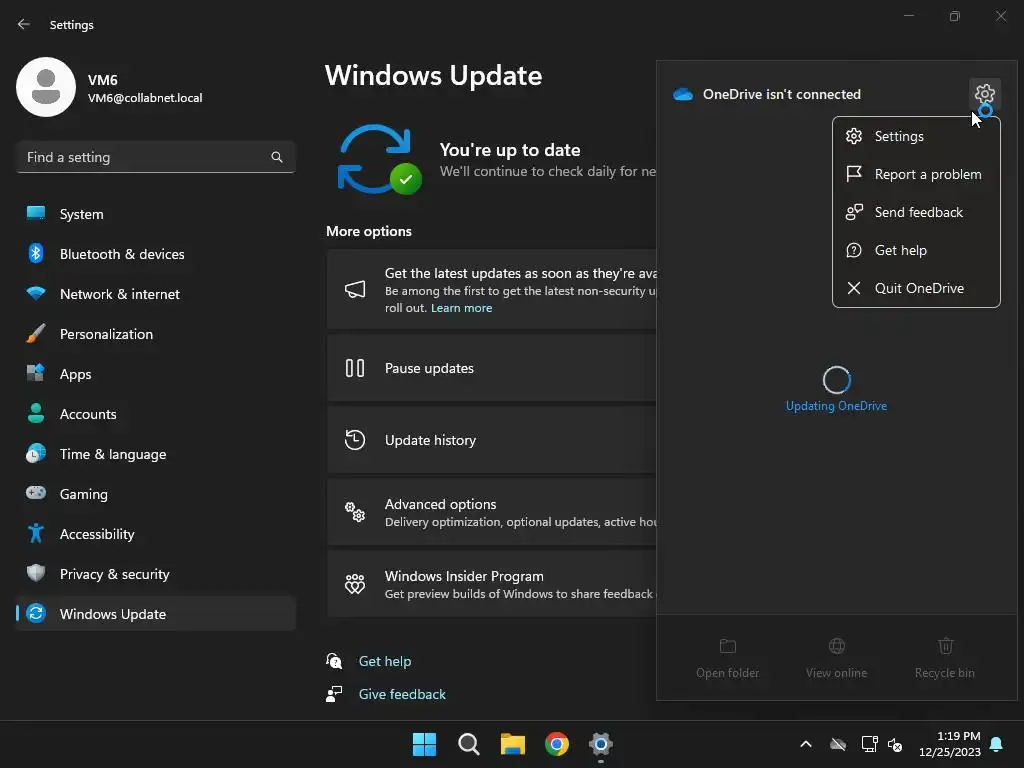Open Bluetooth & devices category
This screenshot has width=1024, height=768.
click(x=155, y=254)
